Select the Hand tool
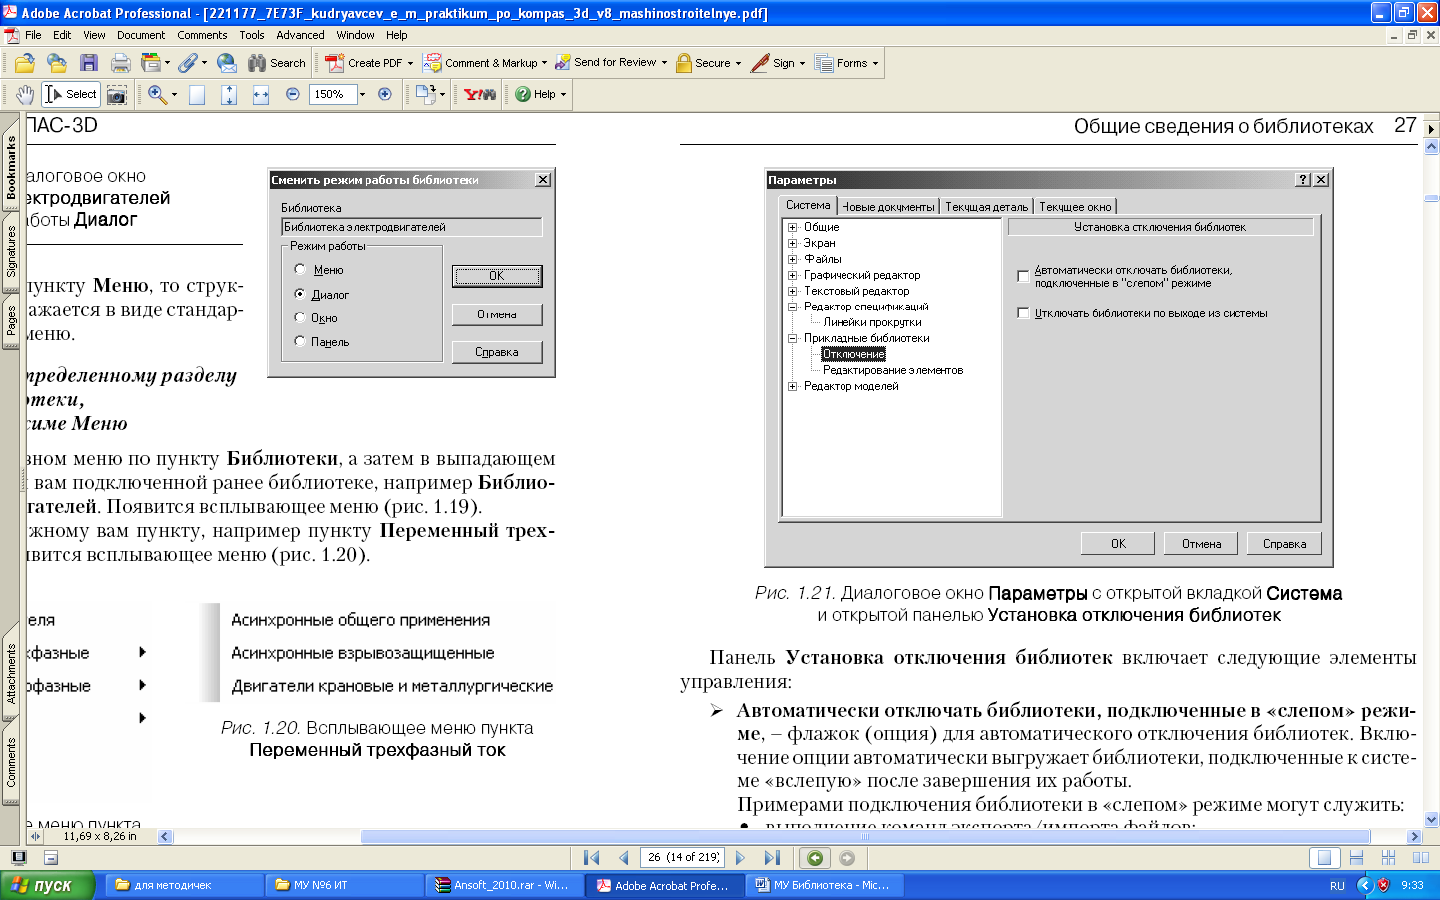The width and height of the screenshot is (1440, 900). (x=25, y=94)
